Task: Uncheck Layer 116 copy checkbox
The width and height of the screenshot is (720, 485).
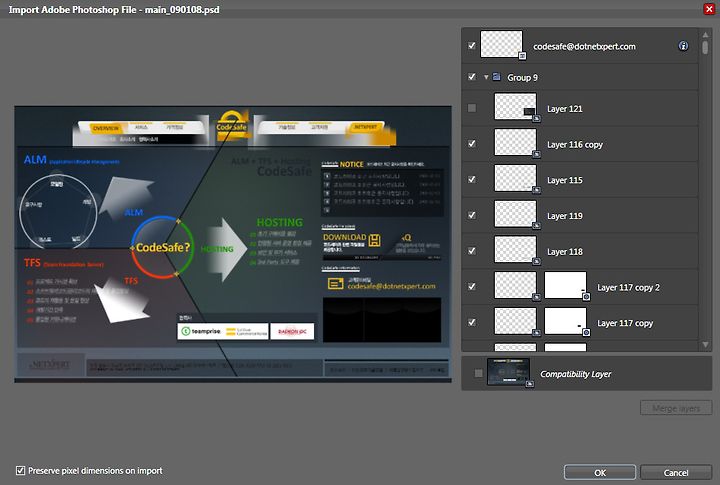Action: pos(472,144)
